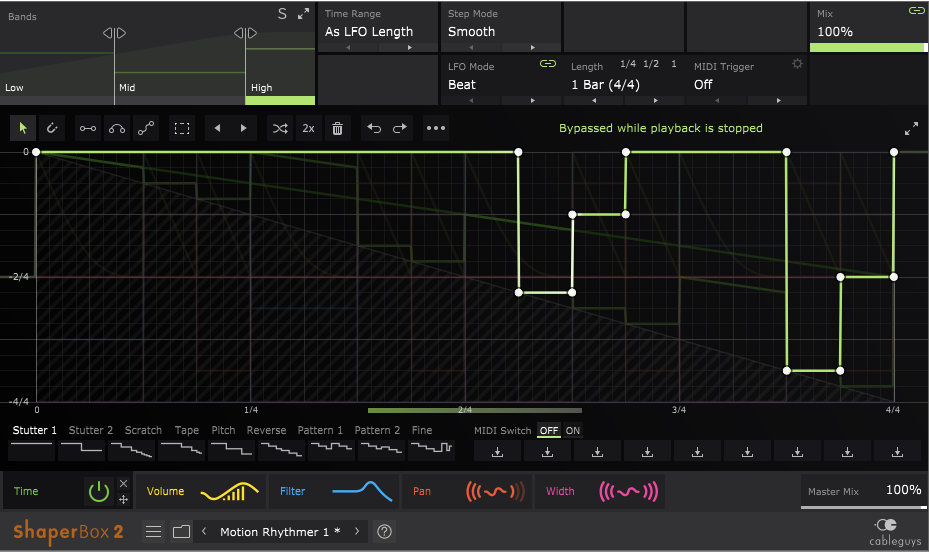The height and width of the screenshot is (552, 929).
Task: Toggle the Mix link icon
Action: pos(916,10)
